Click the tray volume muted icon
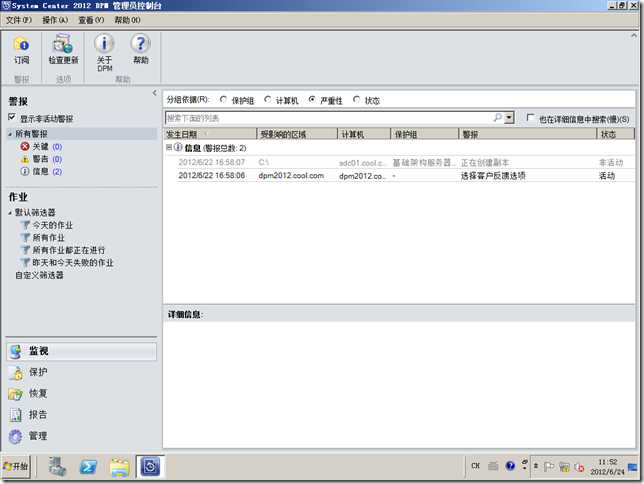Screen dimensions: 644x484 tap(579, 467)
